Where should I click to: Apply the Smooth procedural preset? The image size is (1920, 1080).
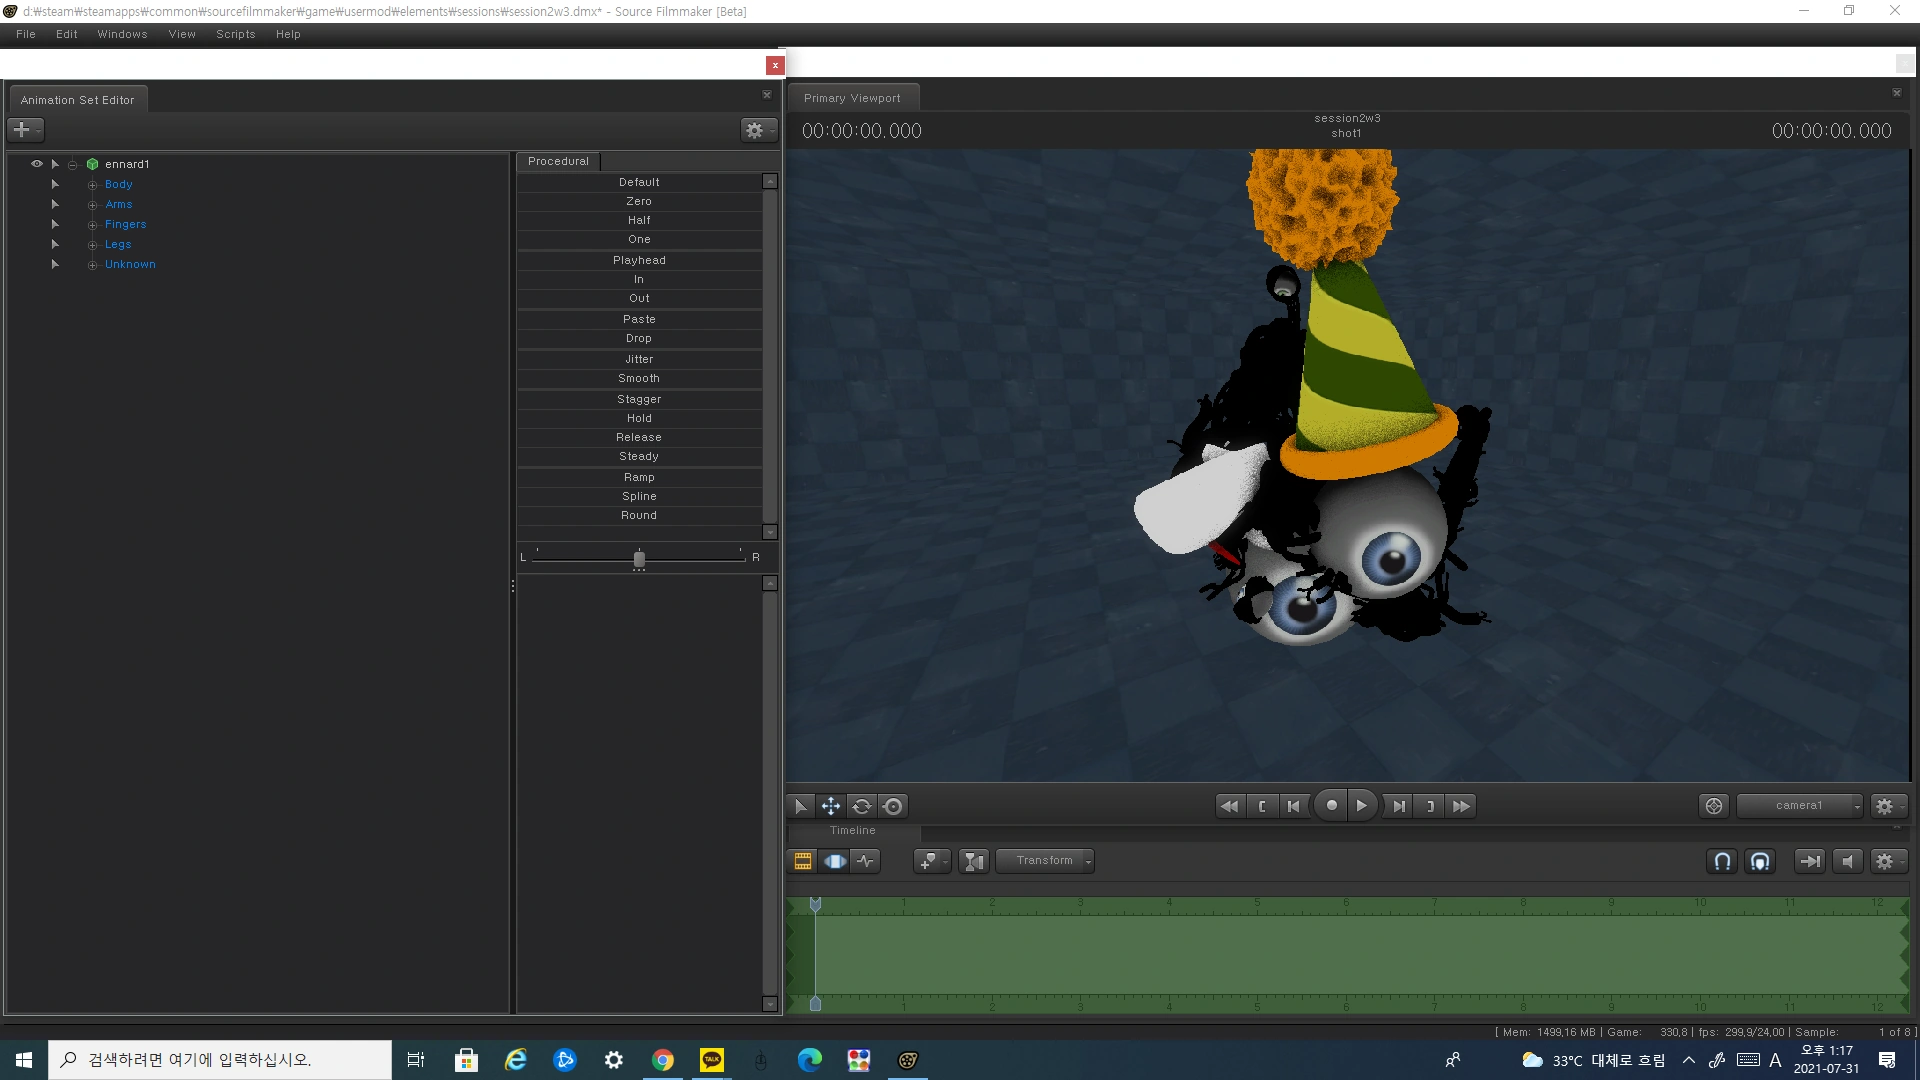639,378
